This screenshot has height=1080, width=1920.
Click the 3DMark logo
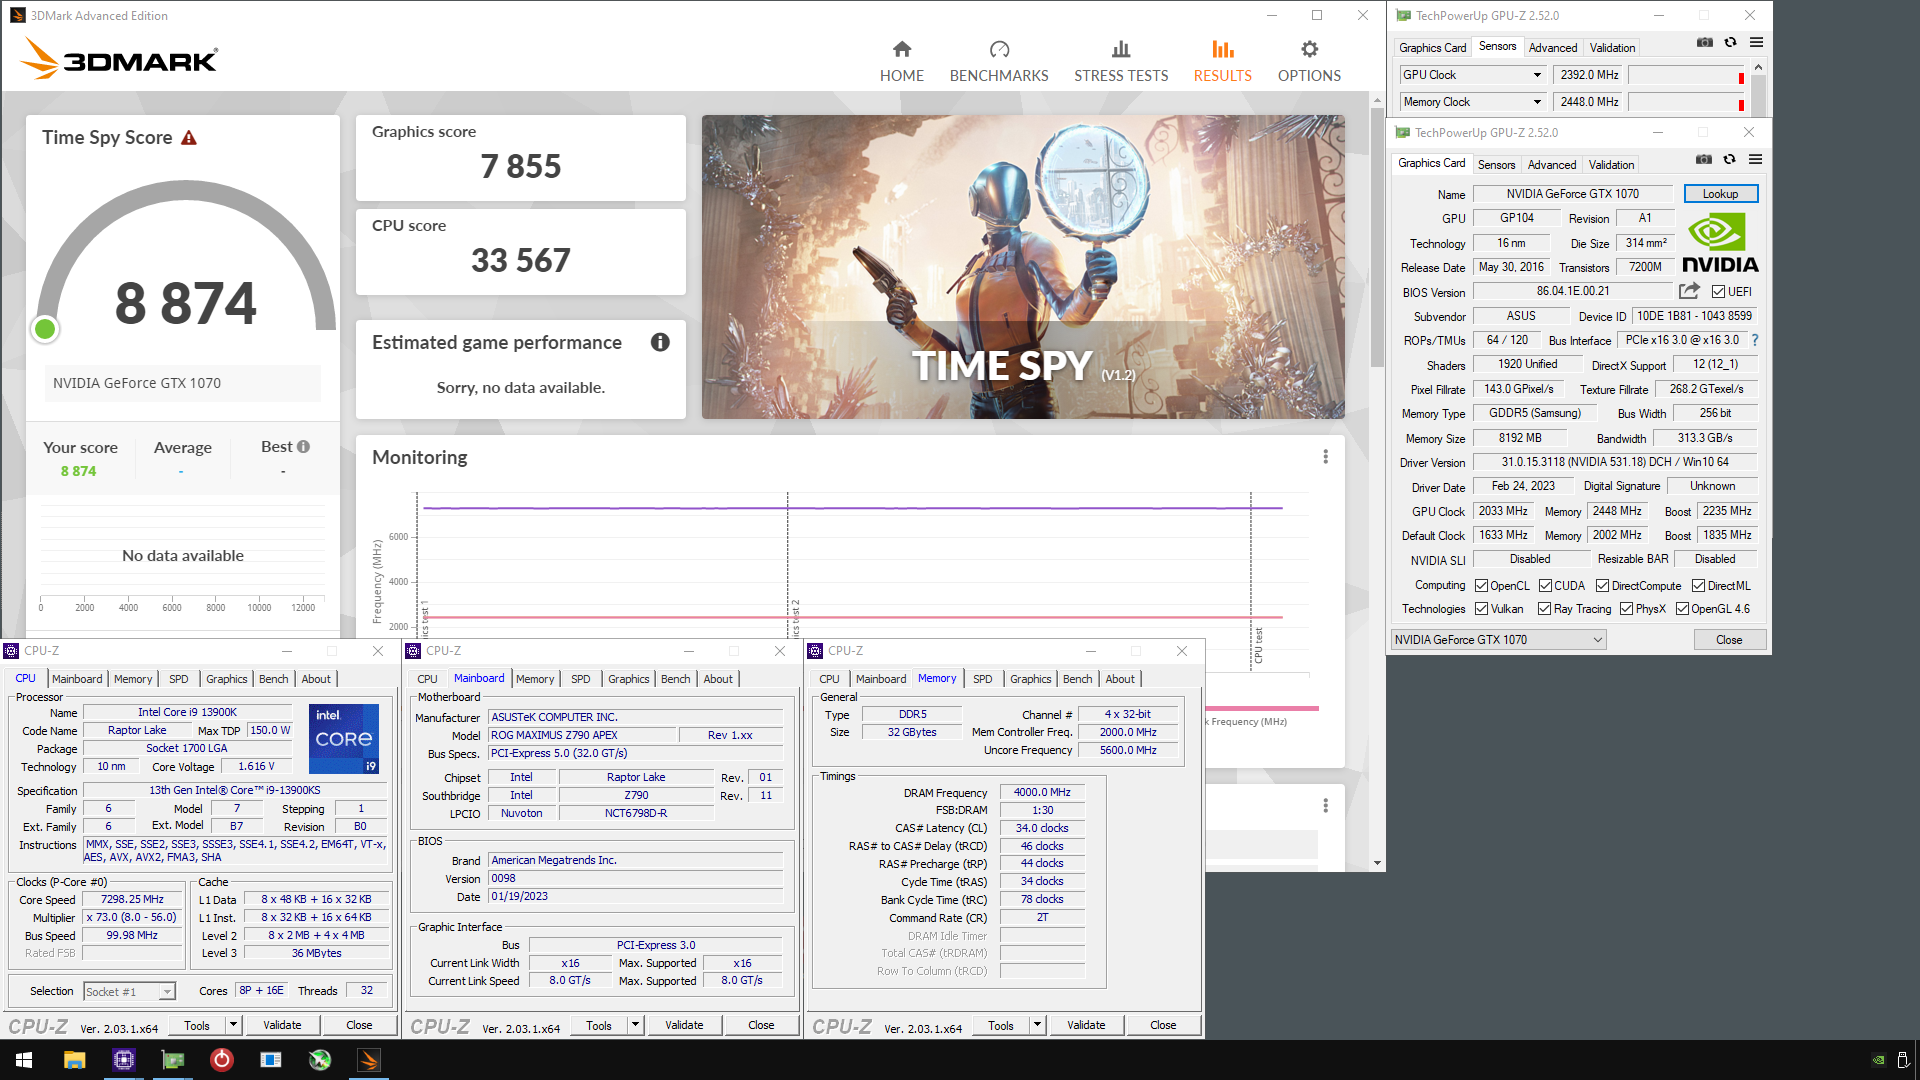pyautogui.click(x=119, y=59)
